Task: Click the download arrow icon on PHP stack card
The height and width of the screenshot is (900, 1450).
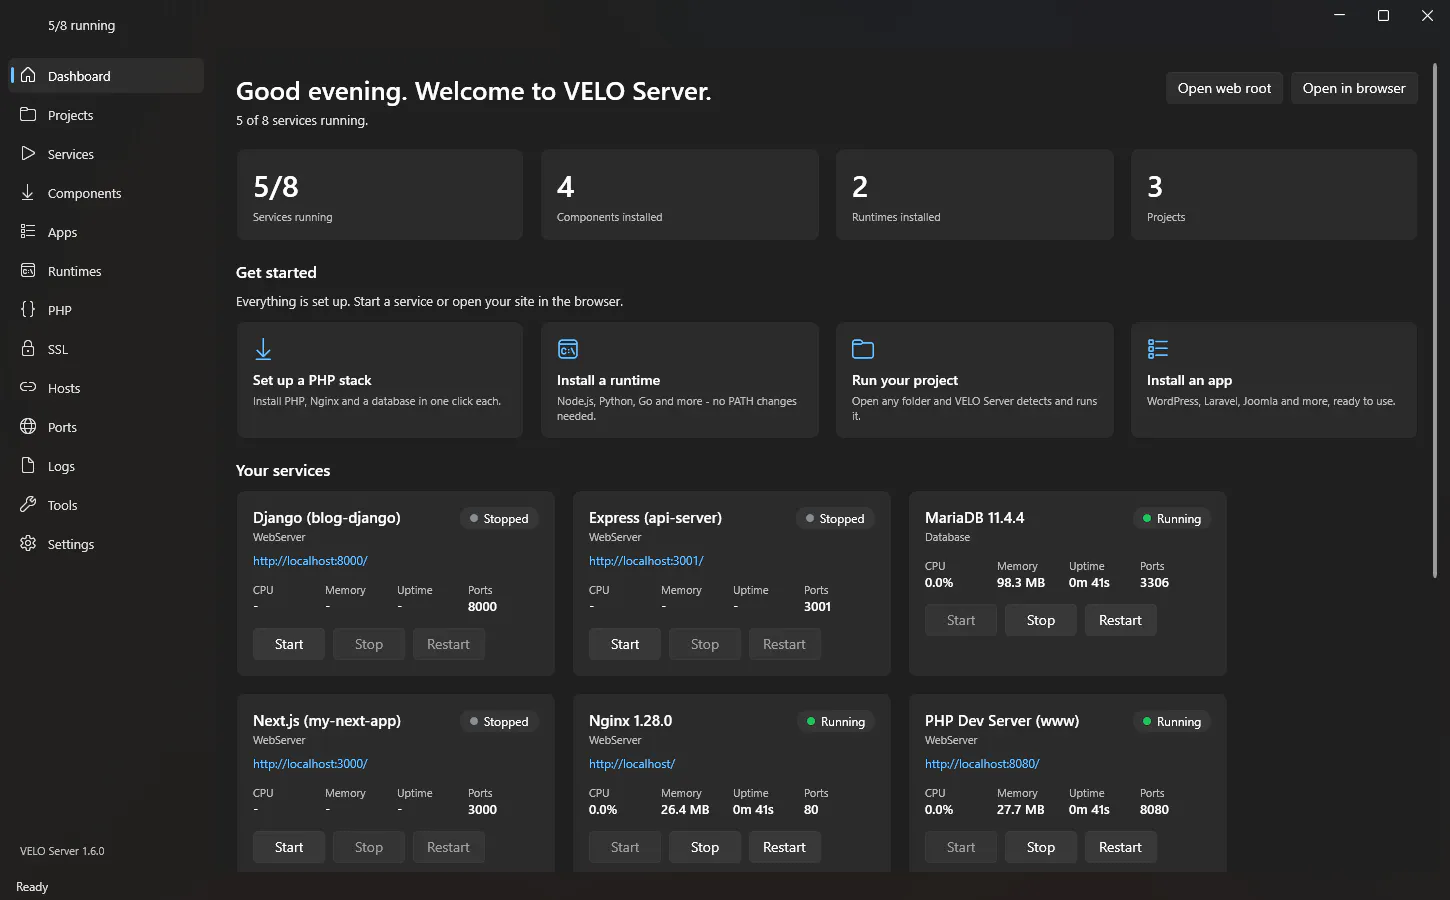Action: [x=263, y=349]
